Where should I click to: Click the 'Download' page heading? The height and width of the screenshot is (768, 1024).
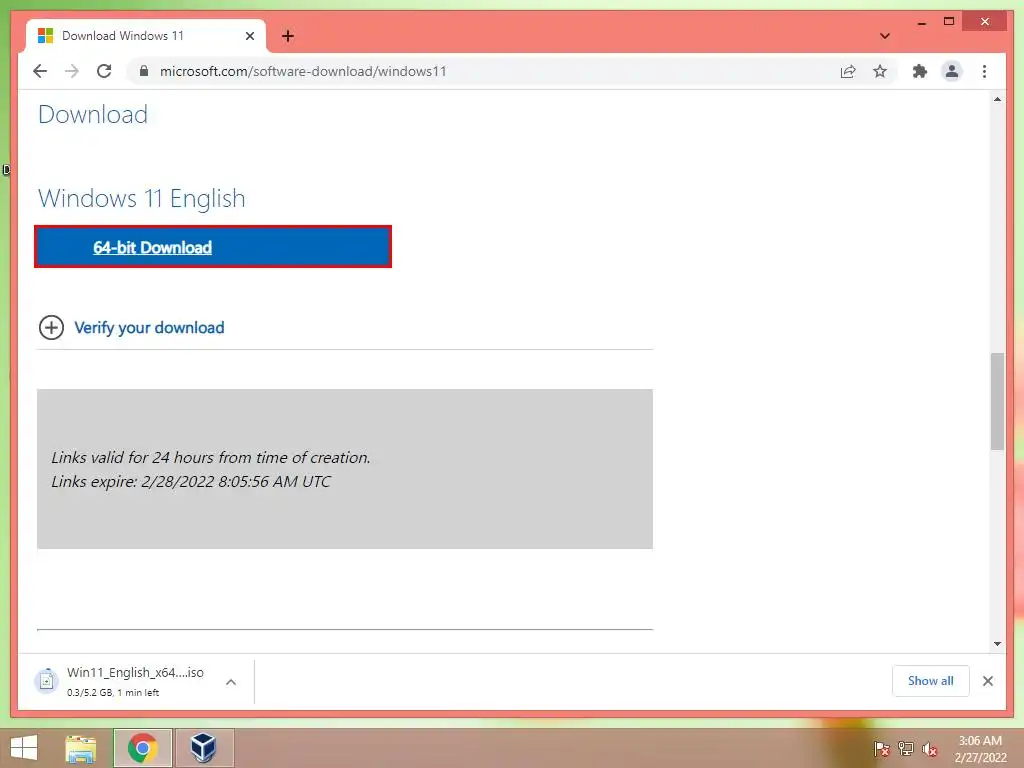(x=93, y=114)
